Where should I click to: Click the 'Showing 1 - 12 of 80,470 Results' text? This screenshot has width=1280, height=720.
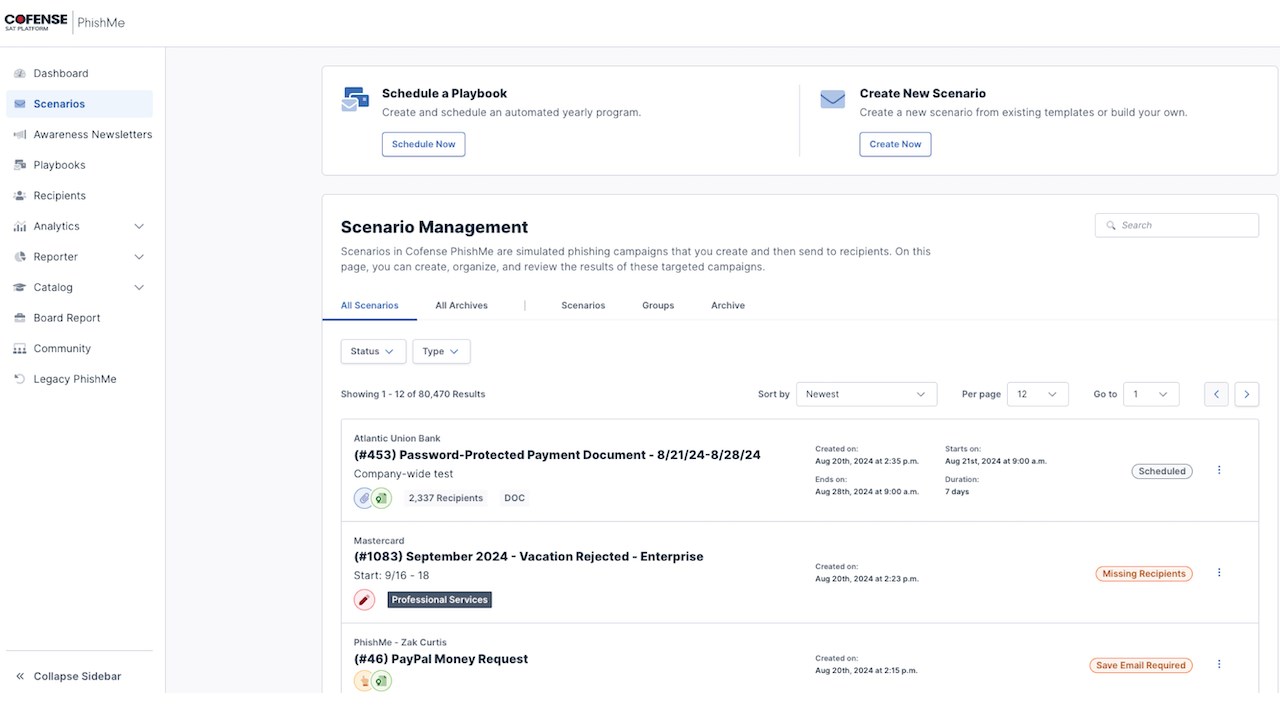(x=413, y=394)
